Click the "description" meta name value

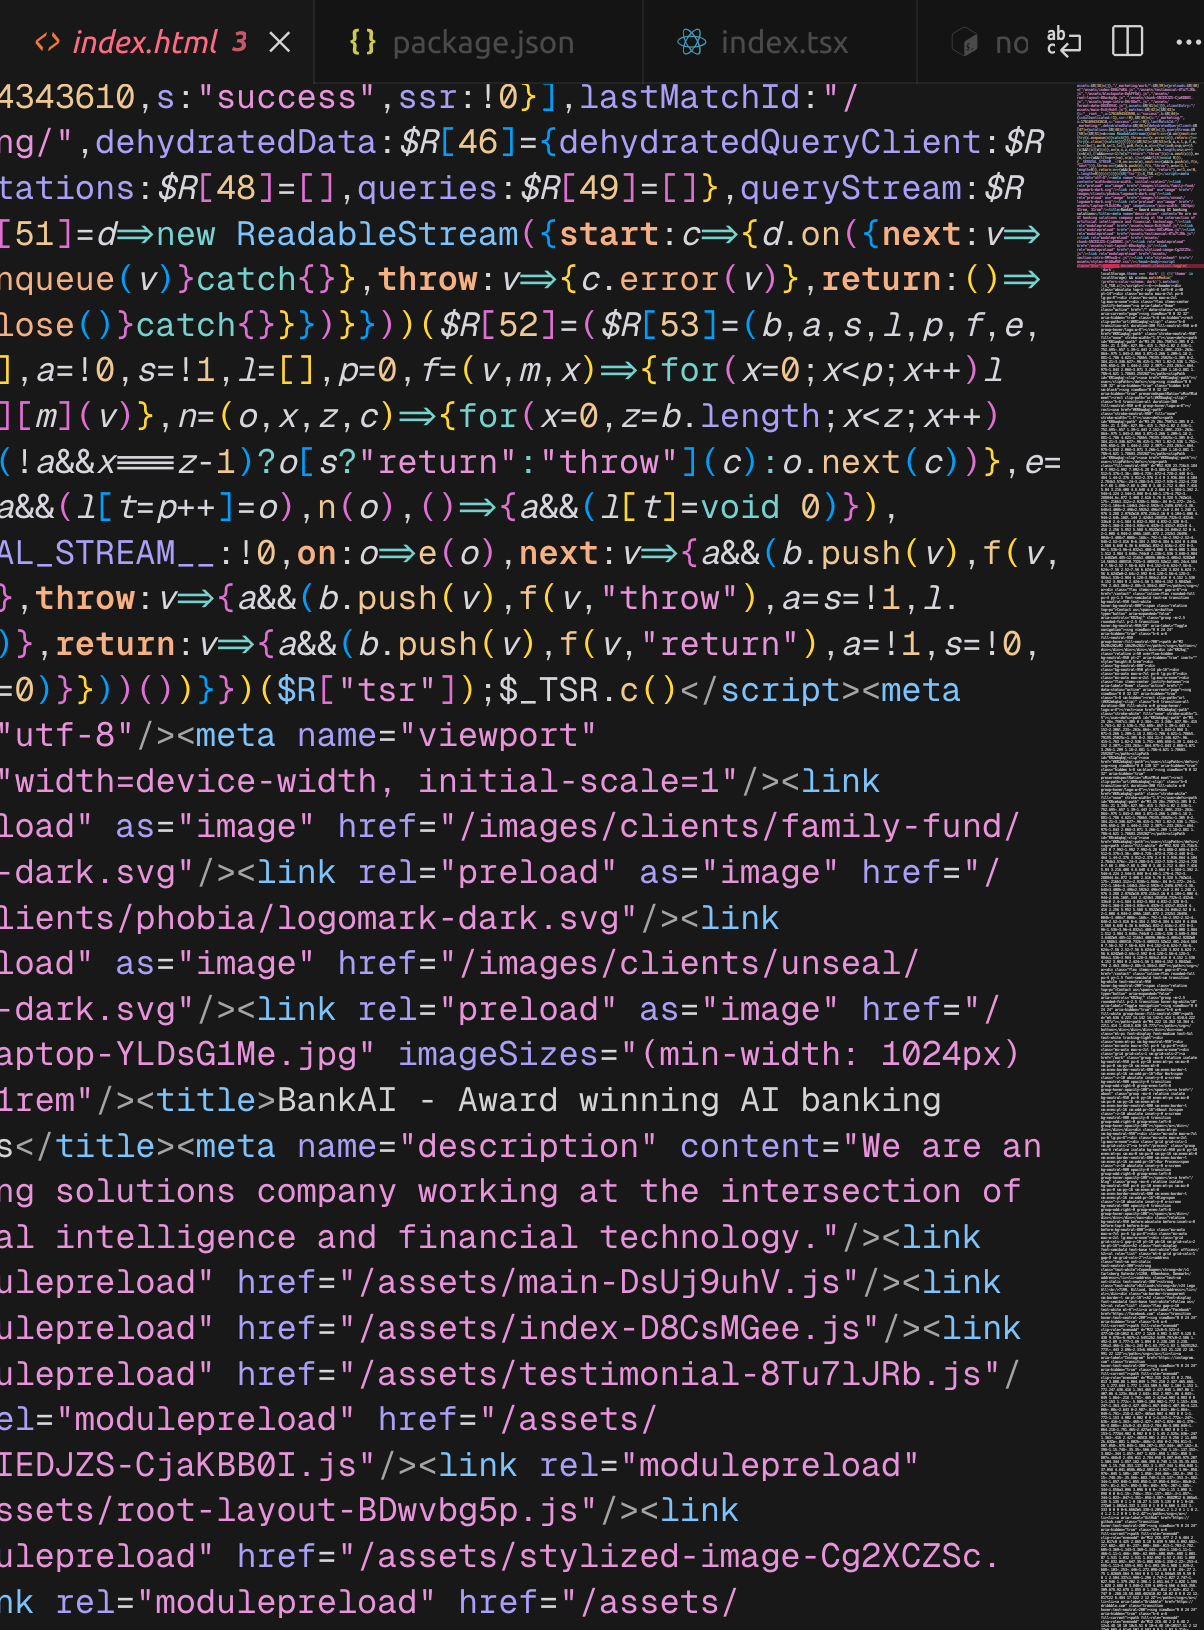[527, 1146]
